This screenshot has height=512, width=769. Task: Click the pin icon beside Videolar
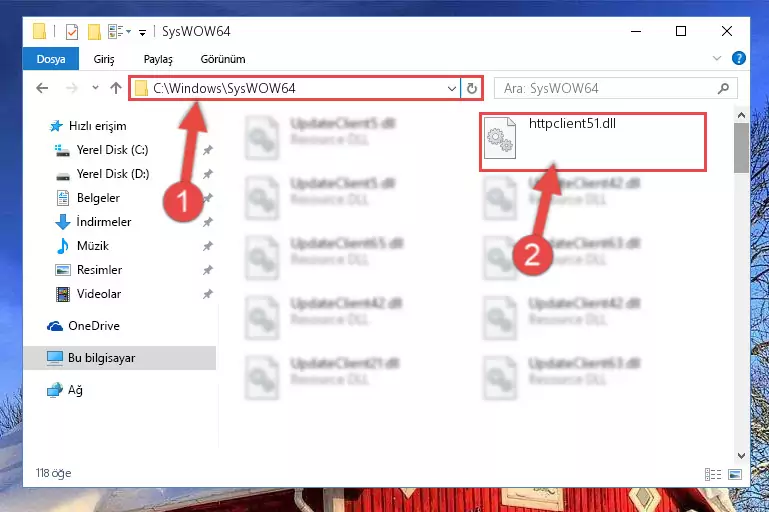tap(208, 294)
